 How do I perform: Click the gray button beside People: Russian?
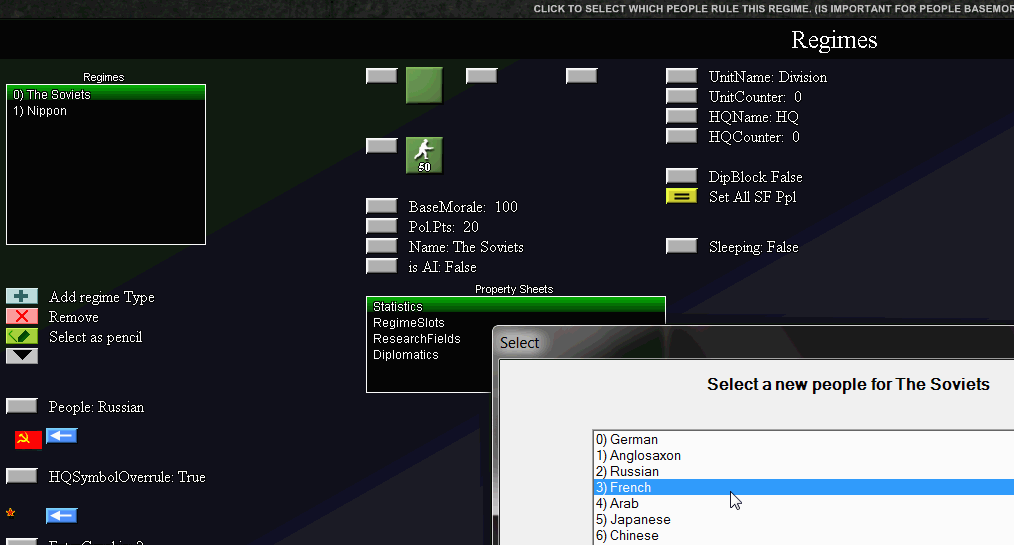click(x=22, y=406)
